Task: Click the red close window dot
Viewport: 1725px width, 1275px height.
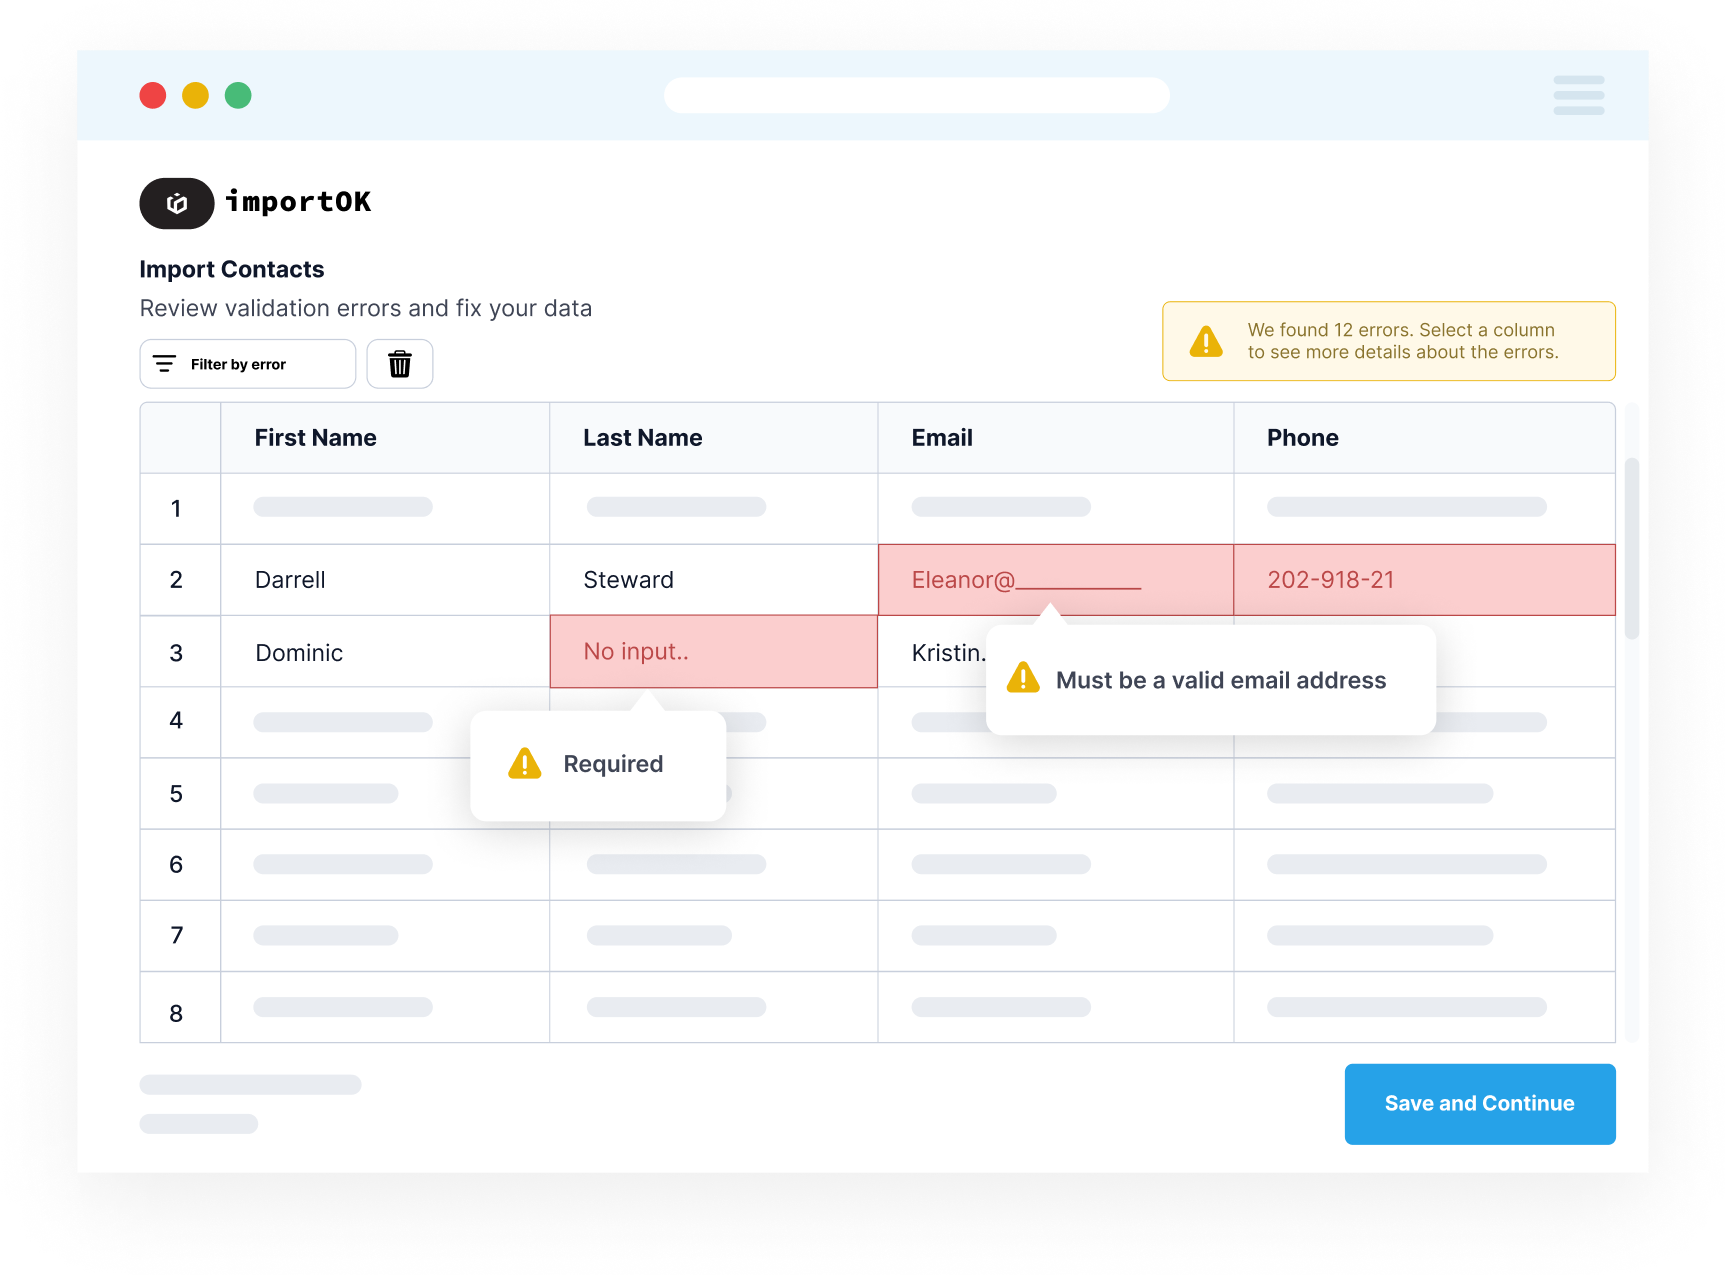Action: 153,95
